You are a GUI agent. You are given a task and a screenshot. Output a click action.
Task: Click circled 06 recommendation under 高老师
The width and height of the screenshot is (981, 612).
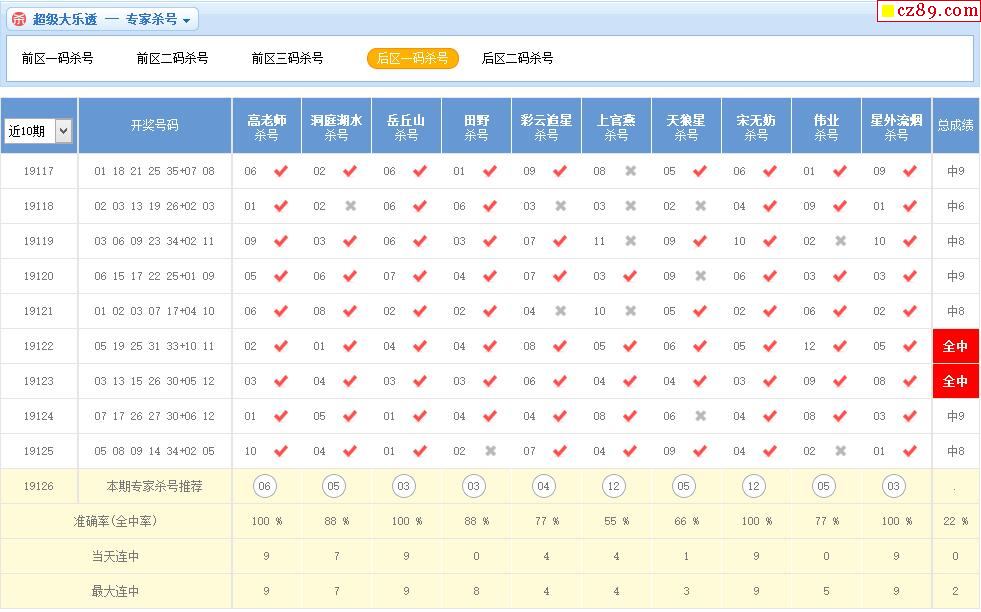click(x=264, y=486)
